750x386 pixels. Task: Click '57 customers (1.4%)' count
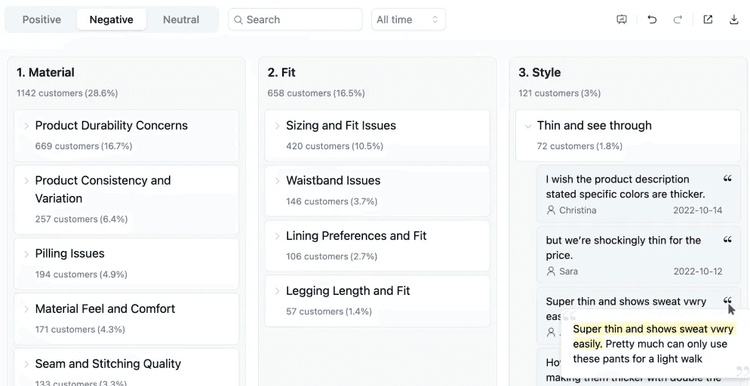click(329, 311)
